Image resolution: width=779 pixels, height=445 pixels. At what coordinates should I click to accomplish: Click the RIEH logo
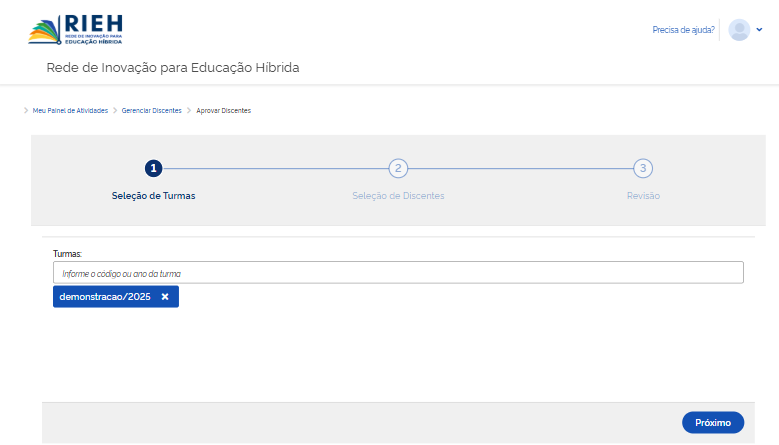click(x=75, y=29)
